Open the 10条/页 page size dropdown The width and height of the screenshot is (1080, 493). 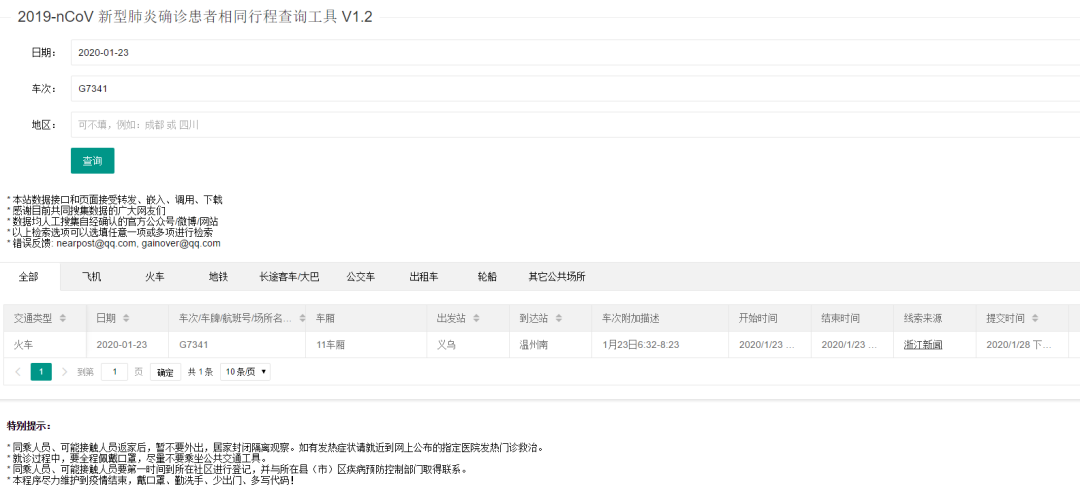[x=245, y=372]
